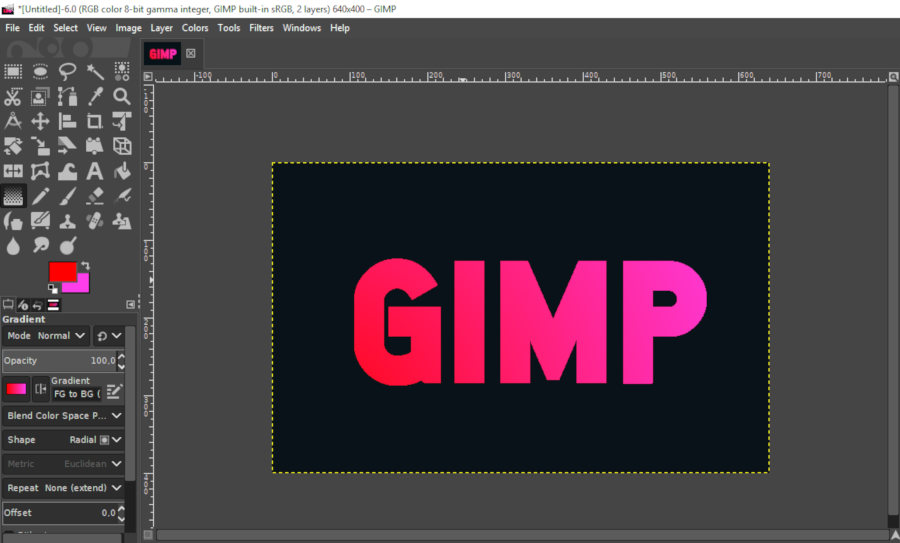The width and height of the screenshot is (900, 543).
Task: Open the Repeat None (extend) dropdown
Action: (63, 488)
